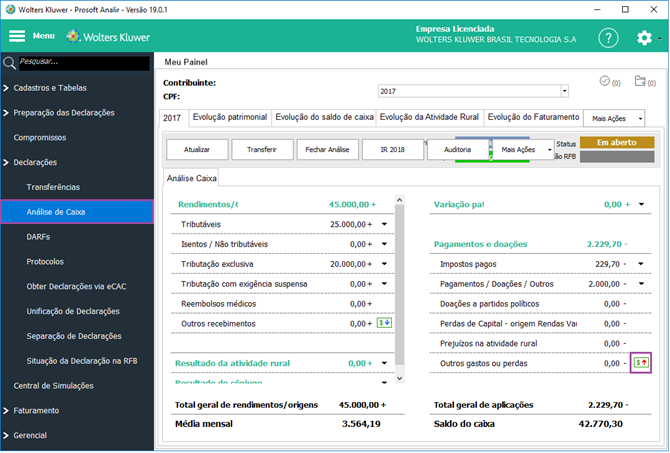
Task: Open Separação de Declarações
Action: point(73,336)
